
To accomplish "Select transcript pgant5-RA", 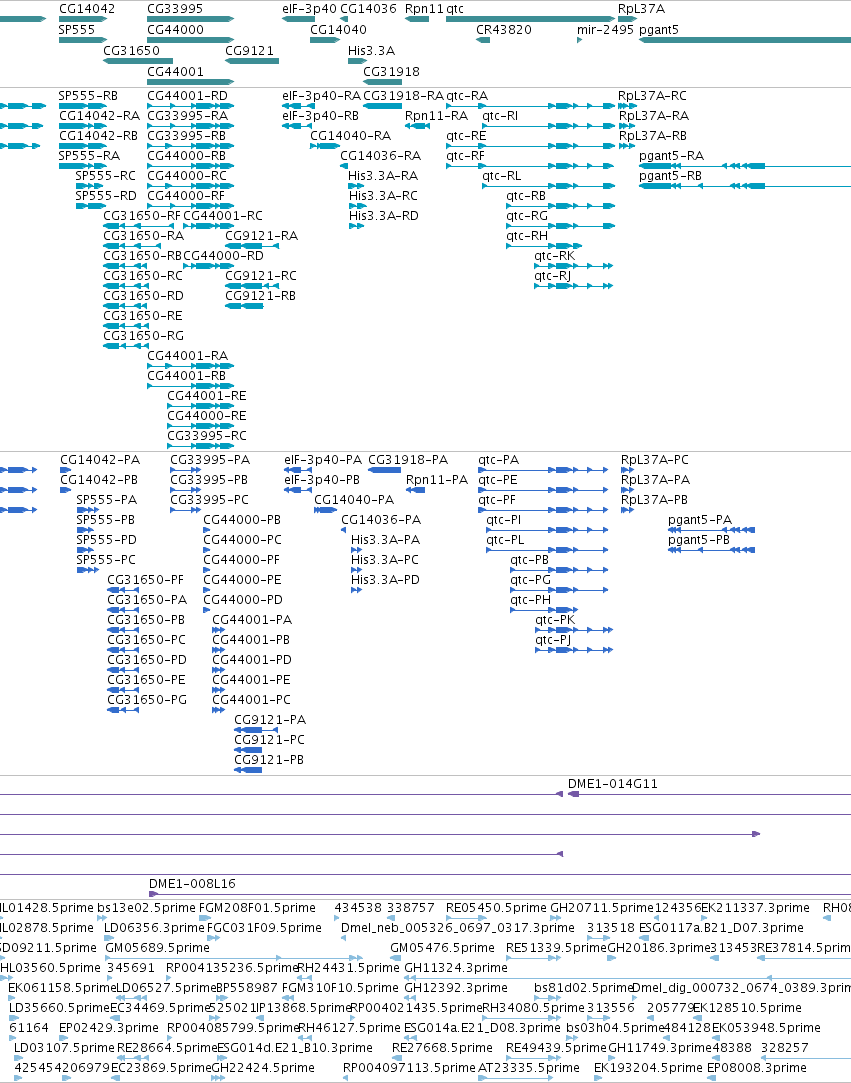I will click(x=671, y=155).
